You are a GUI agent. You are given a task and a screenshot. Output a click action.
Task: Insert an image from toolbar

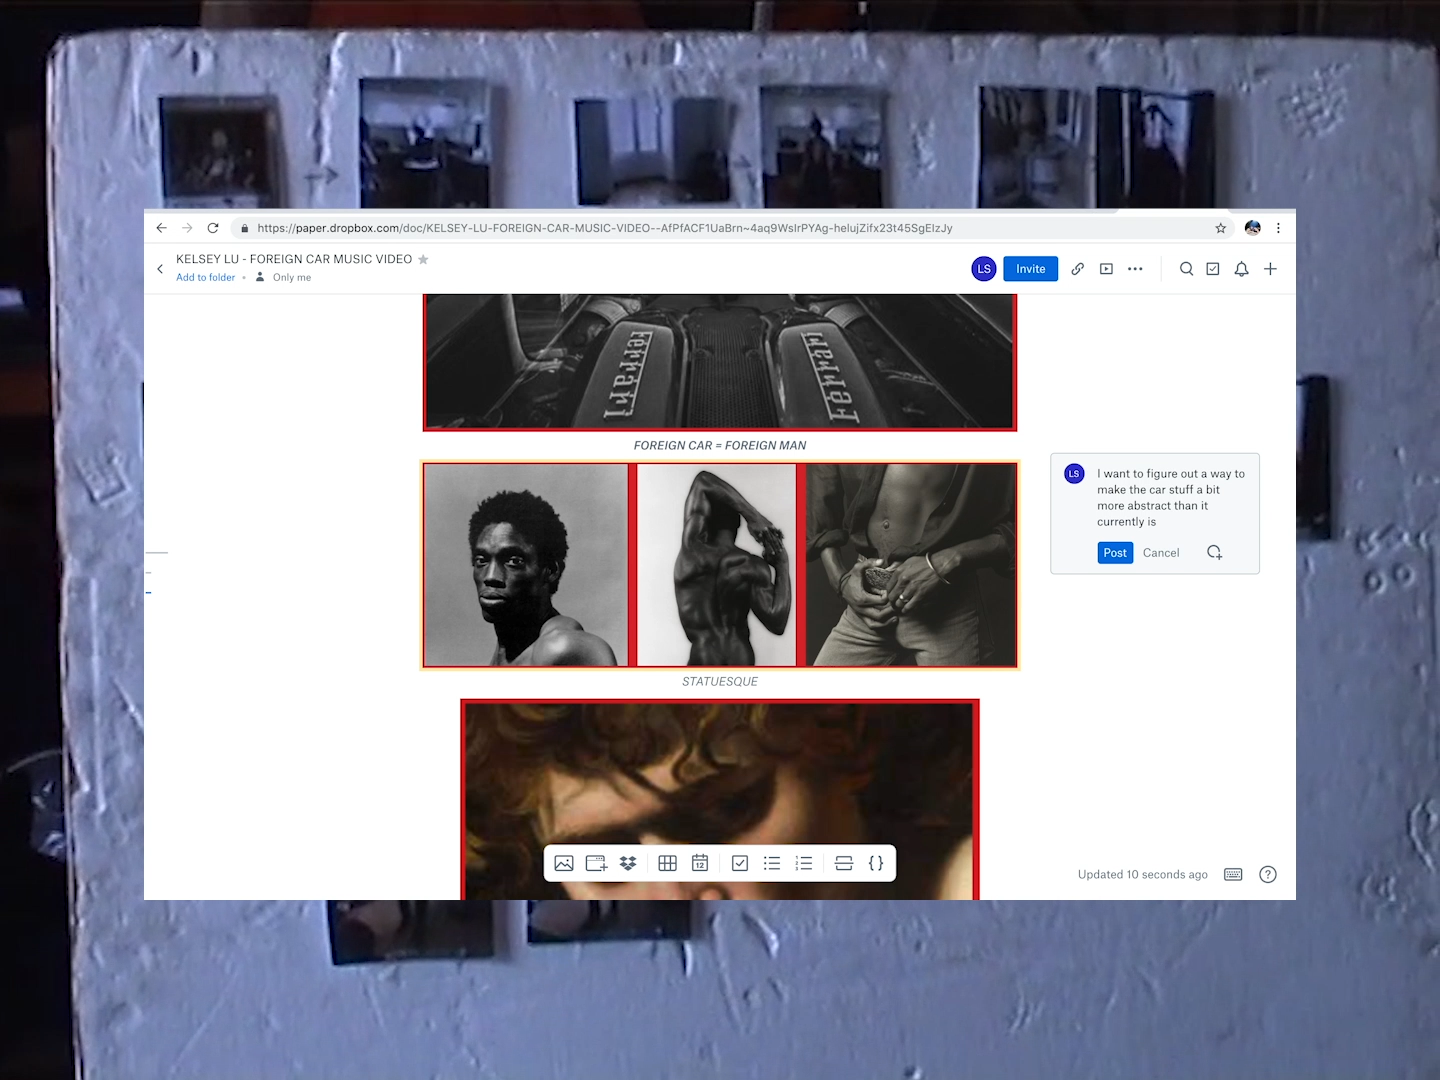click(x=564, y=863)
